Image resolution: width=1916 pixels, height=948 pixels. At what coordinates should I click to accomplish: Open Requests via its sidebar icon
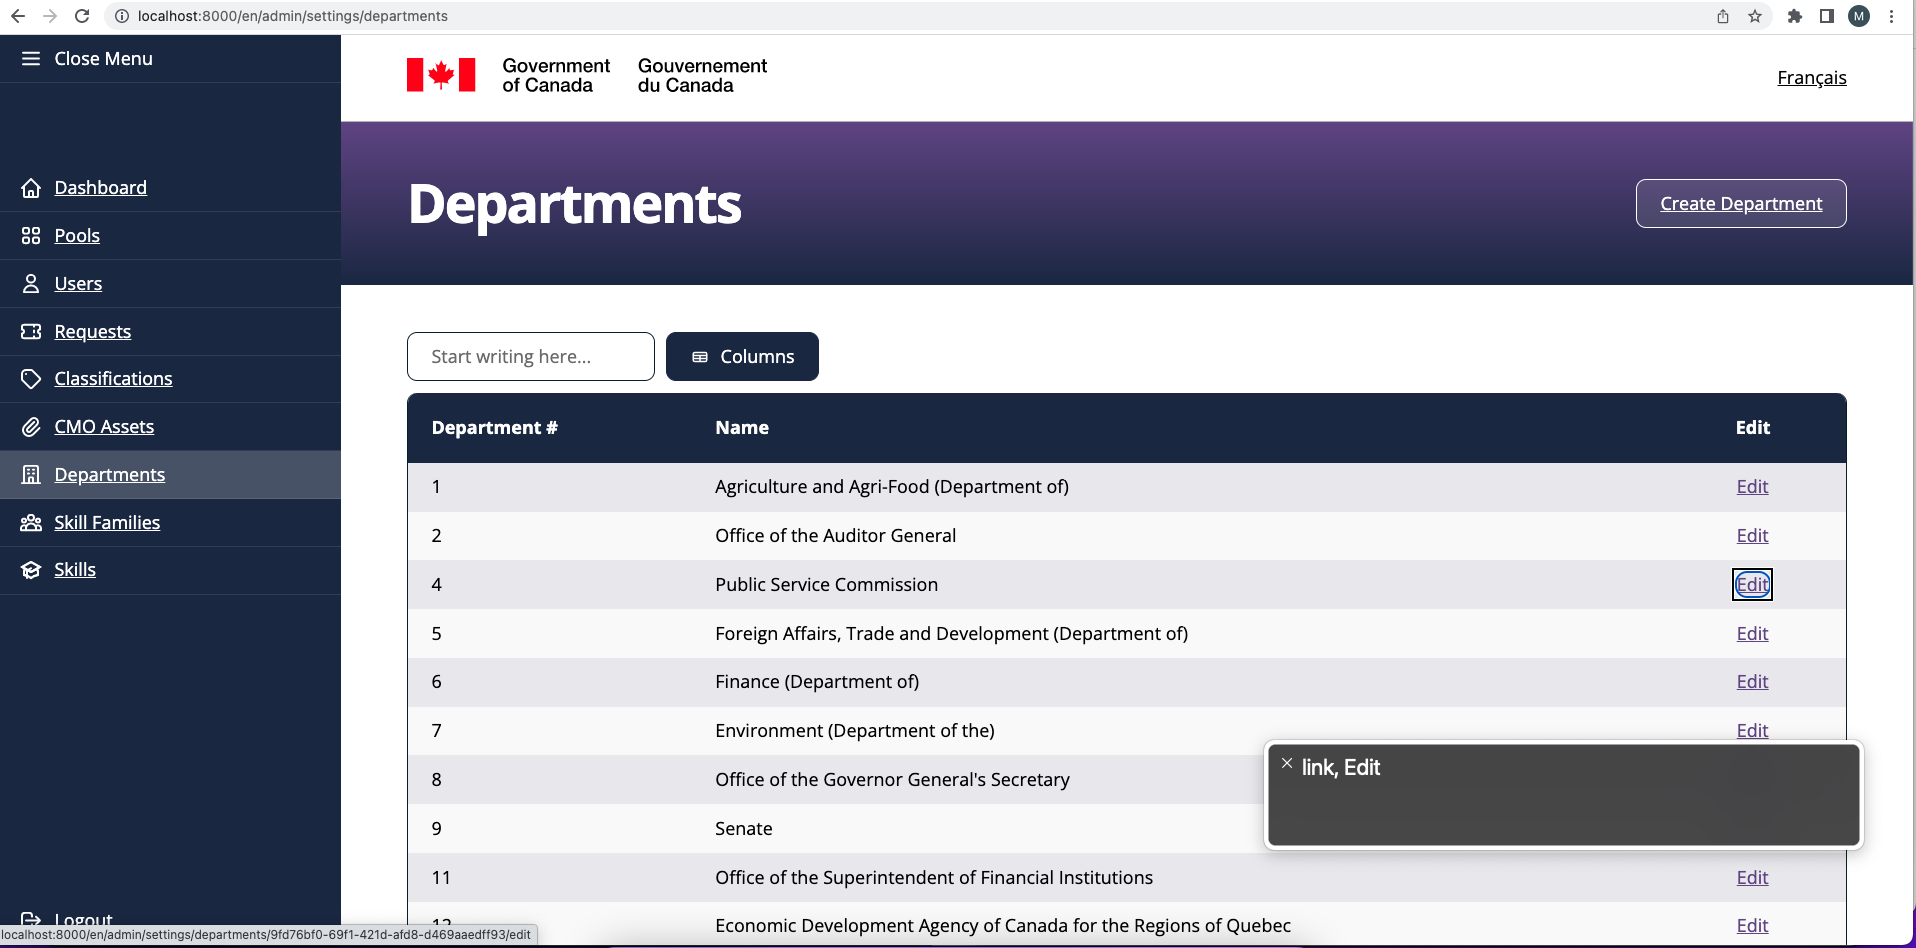31,331
